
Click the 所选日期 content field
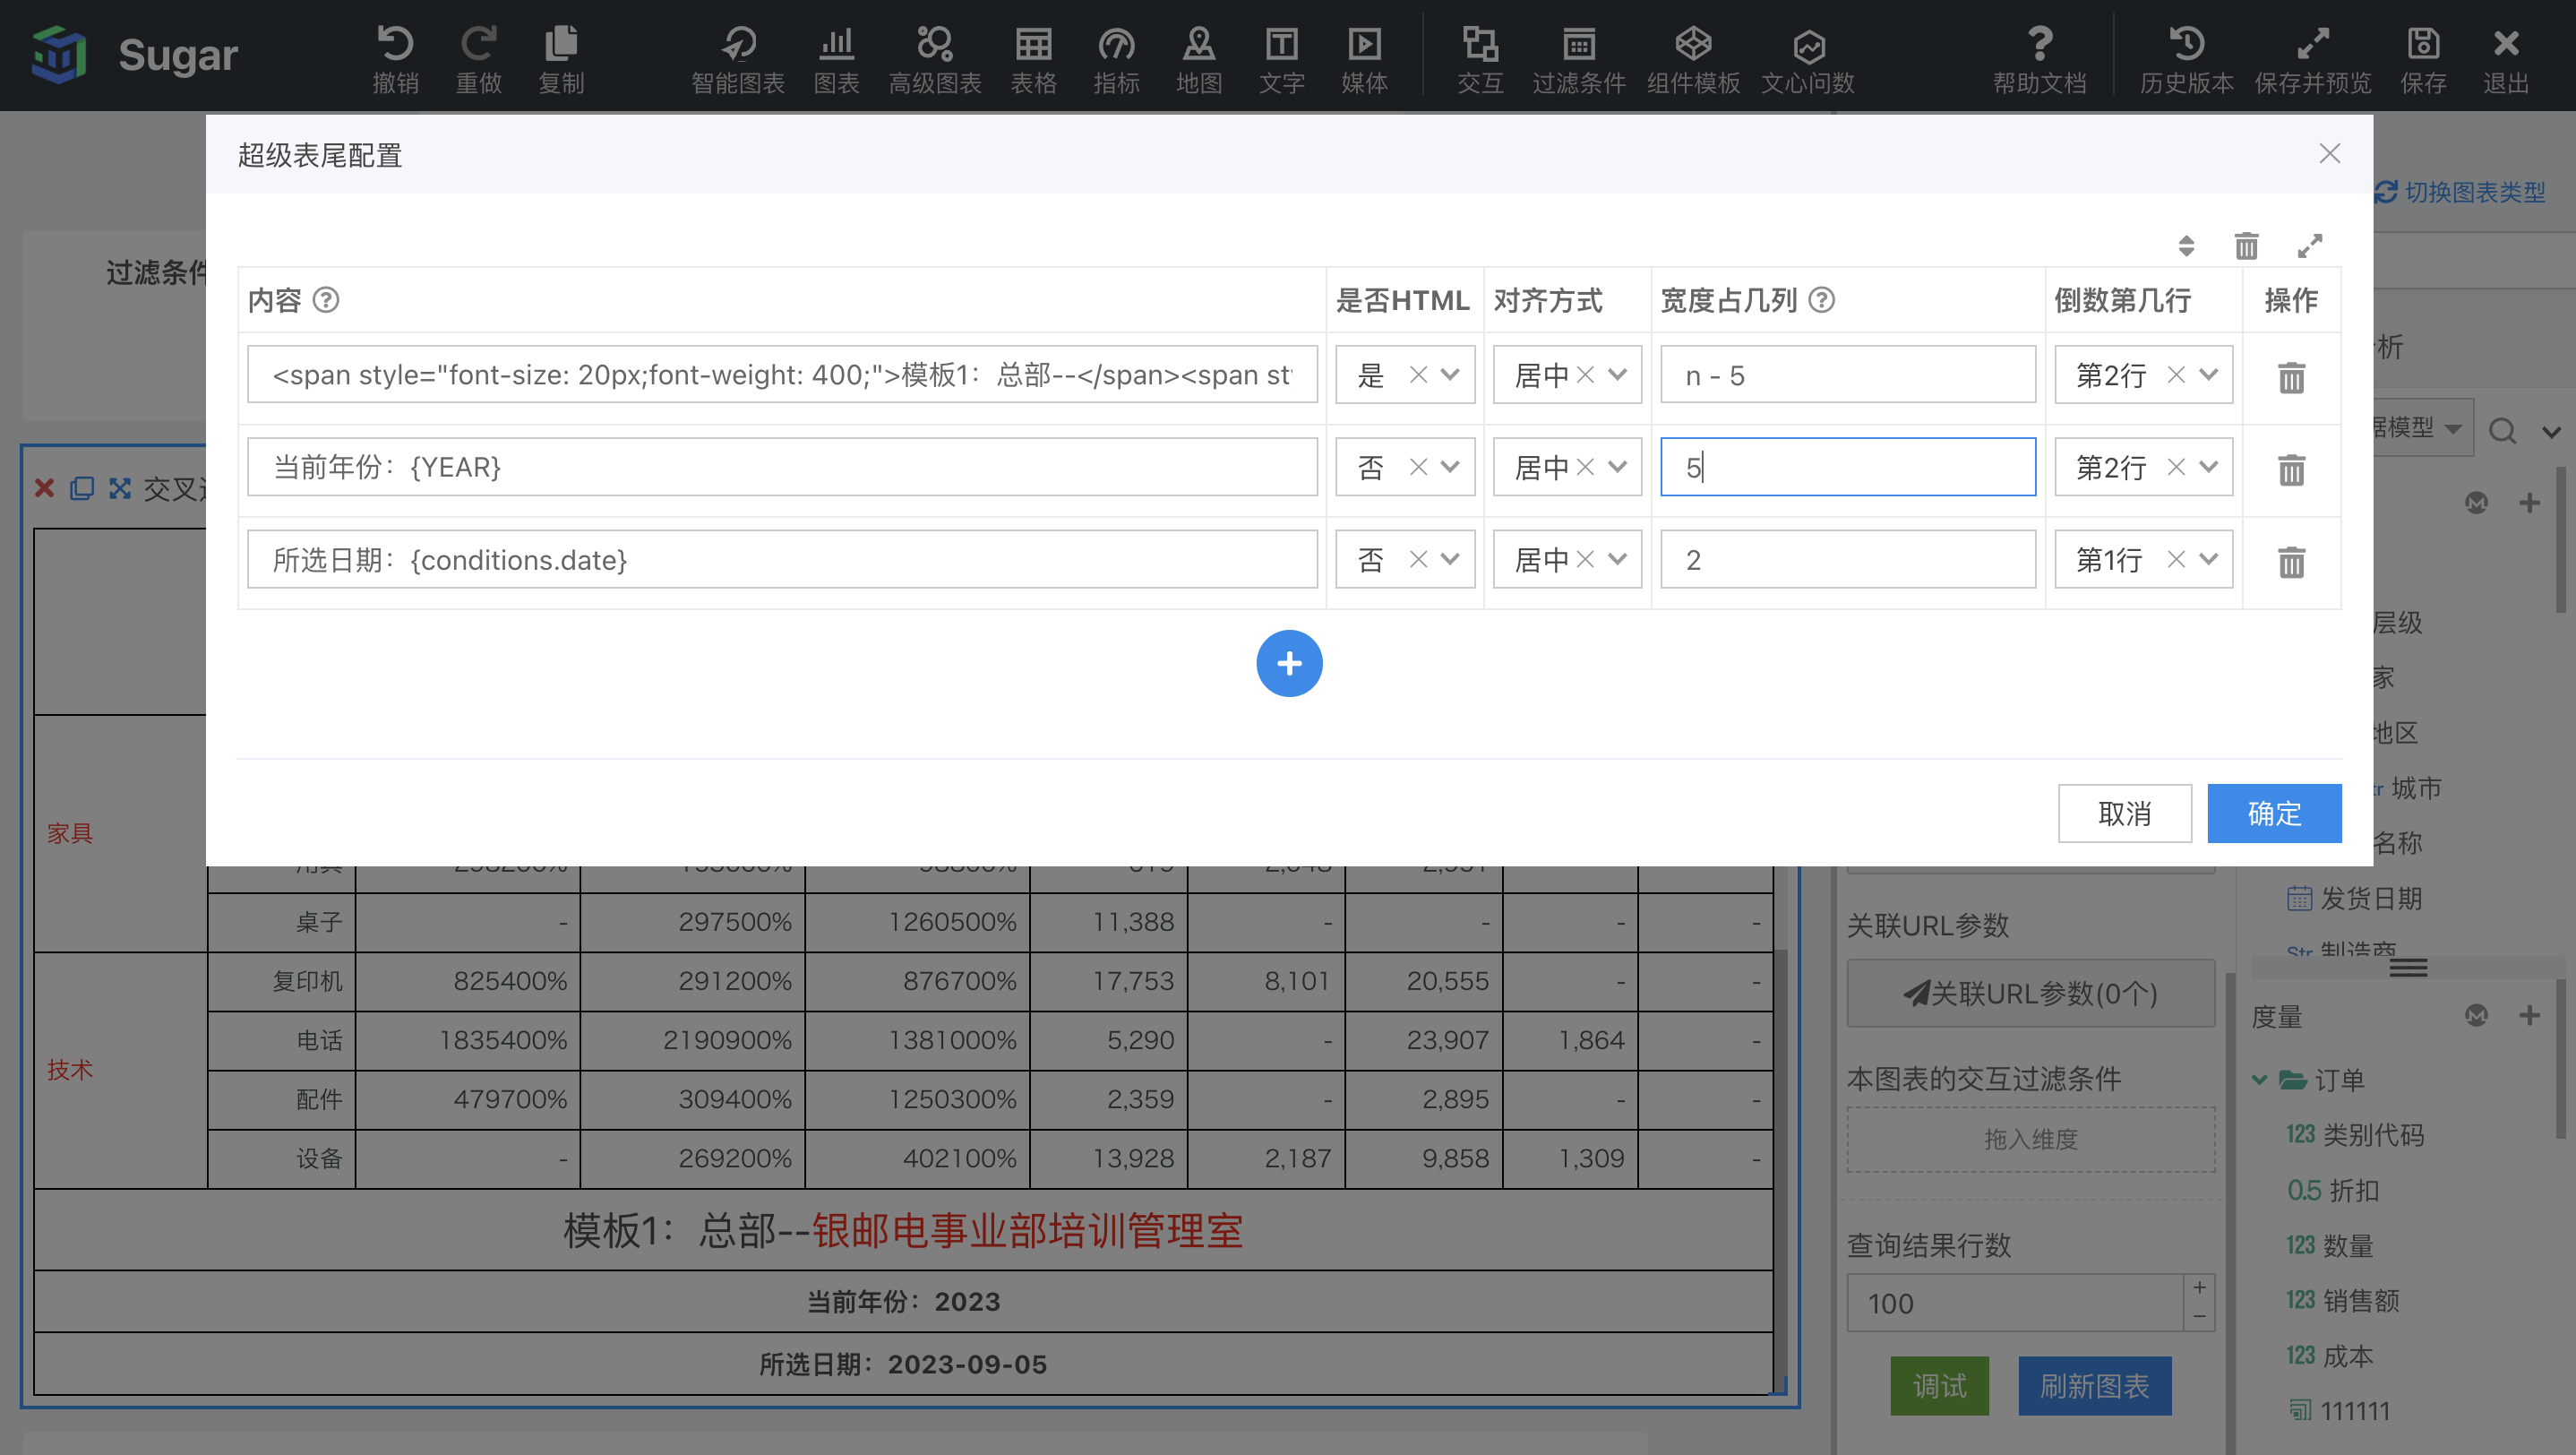coord(782,559)
